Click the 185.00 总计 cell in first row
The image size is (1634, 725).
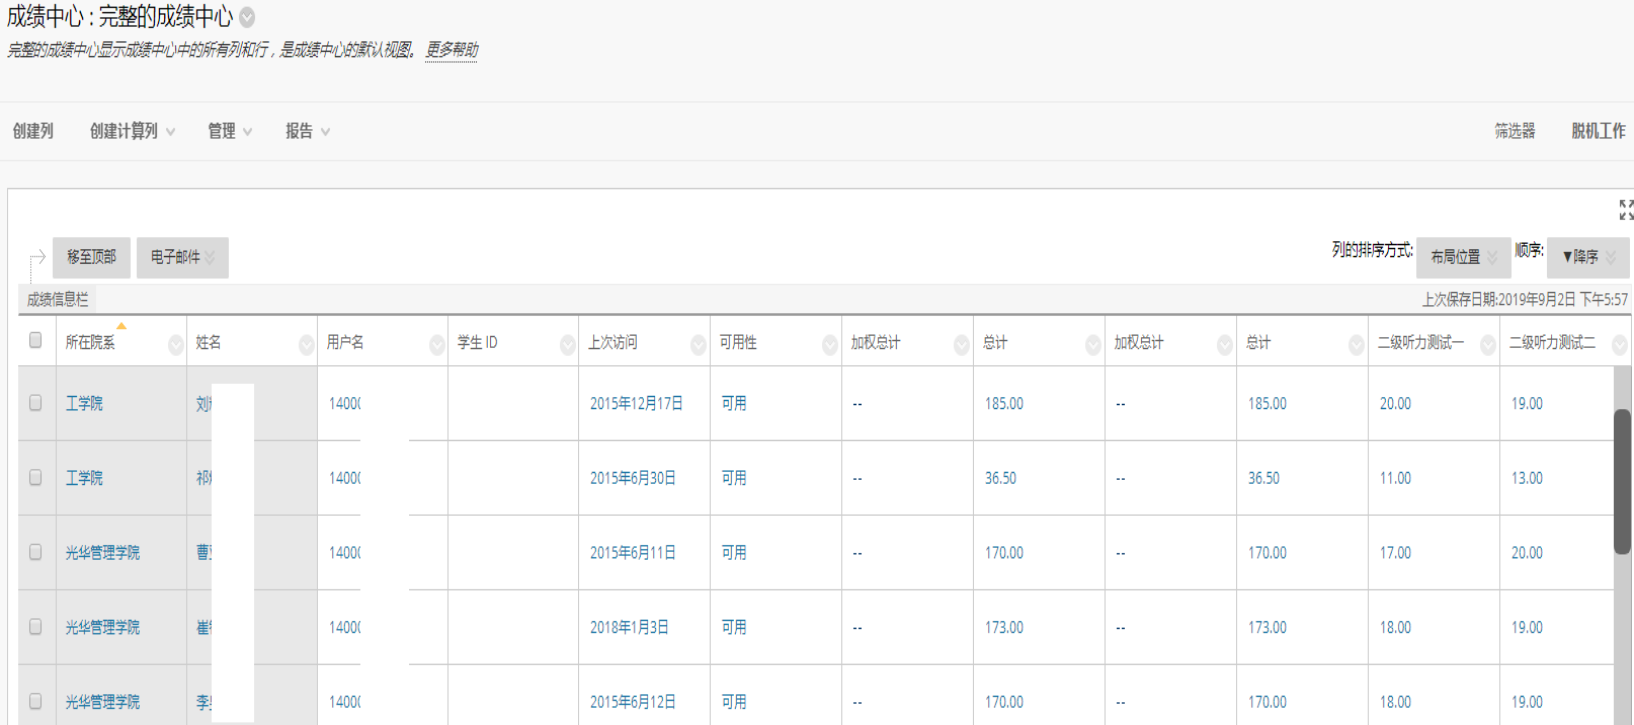click(x=1004, y=404)
